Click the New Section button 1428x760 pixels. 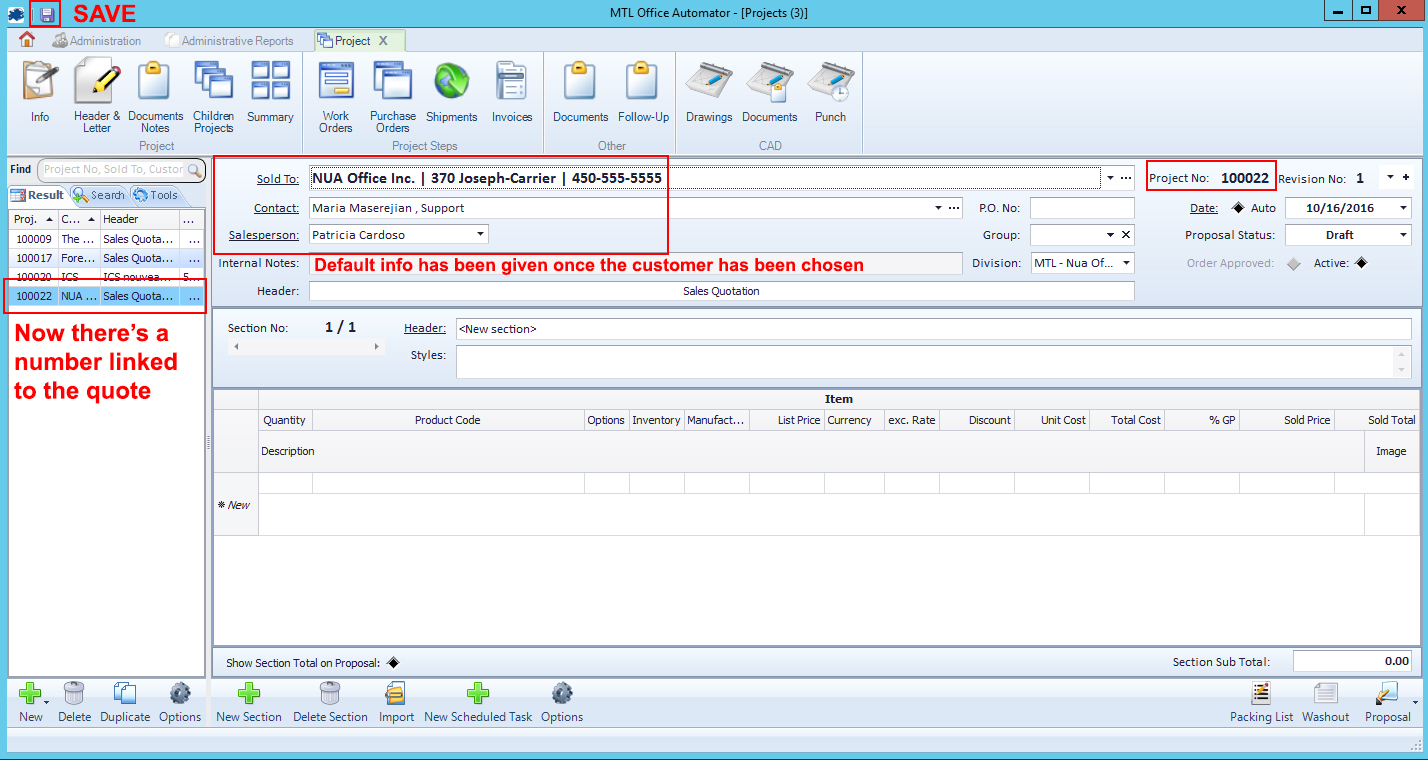point(249,703)
